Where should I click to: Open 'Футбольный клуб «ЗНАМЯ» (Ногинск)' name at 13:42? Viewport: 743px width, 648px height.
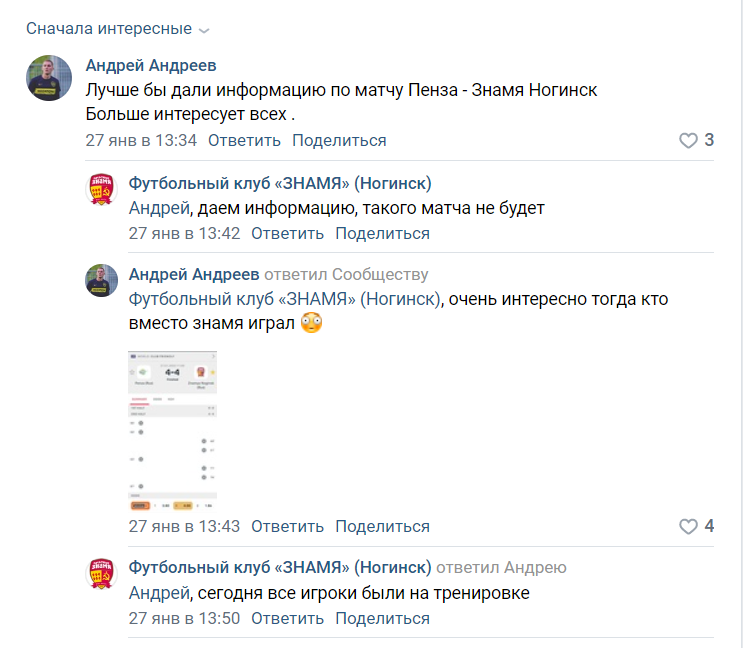click(x=280, y=183)
